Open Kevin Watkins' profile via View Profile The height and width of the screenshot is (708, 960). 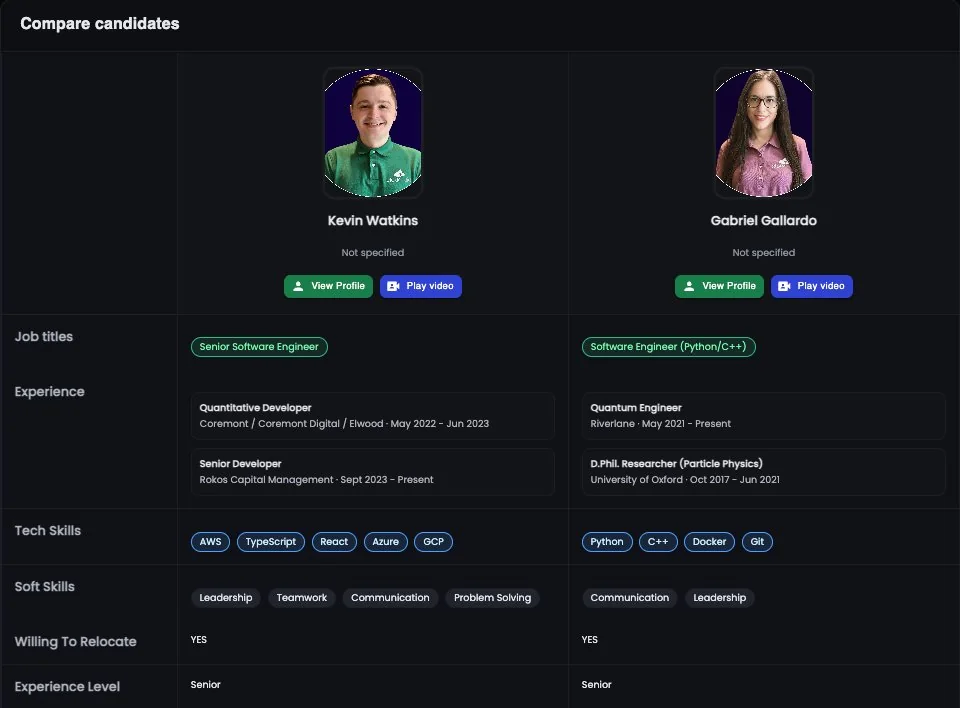click(x=328, y=286)
